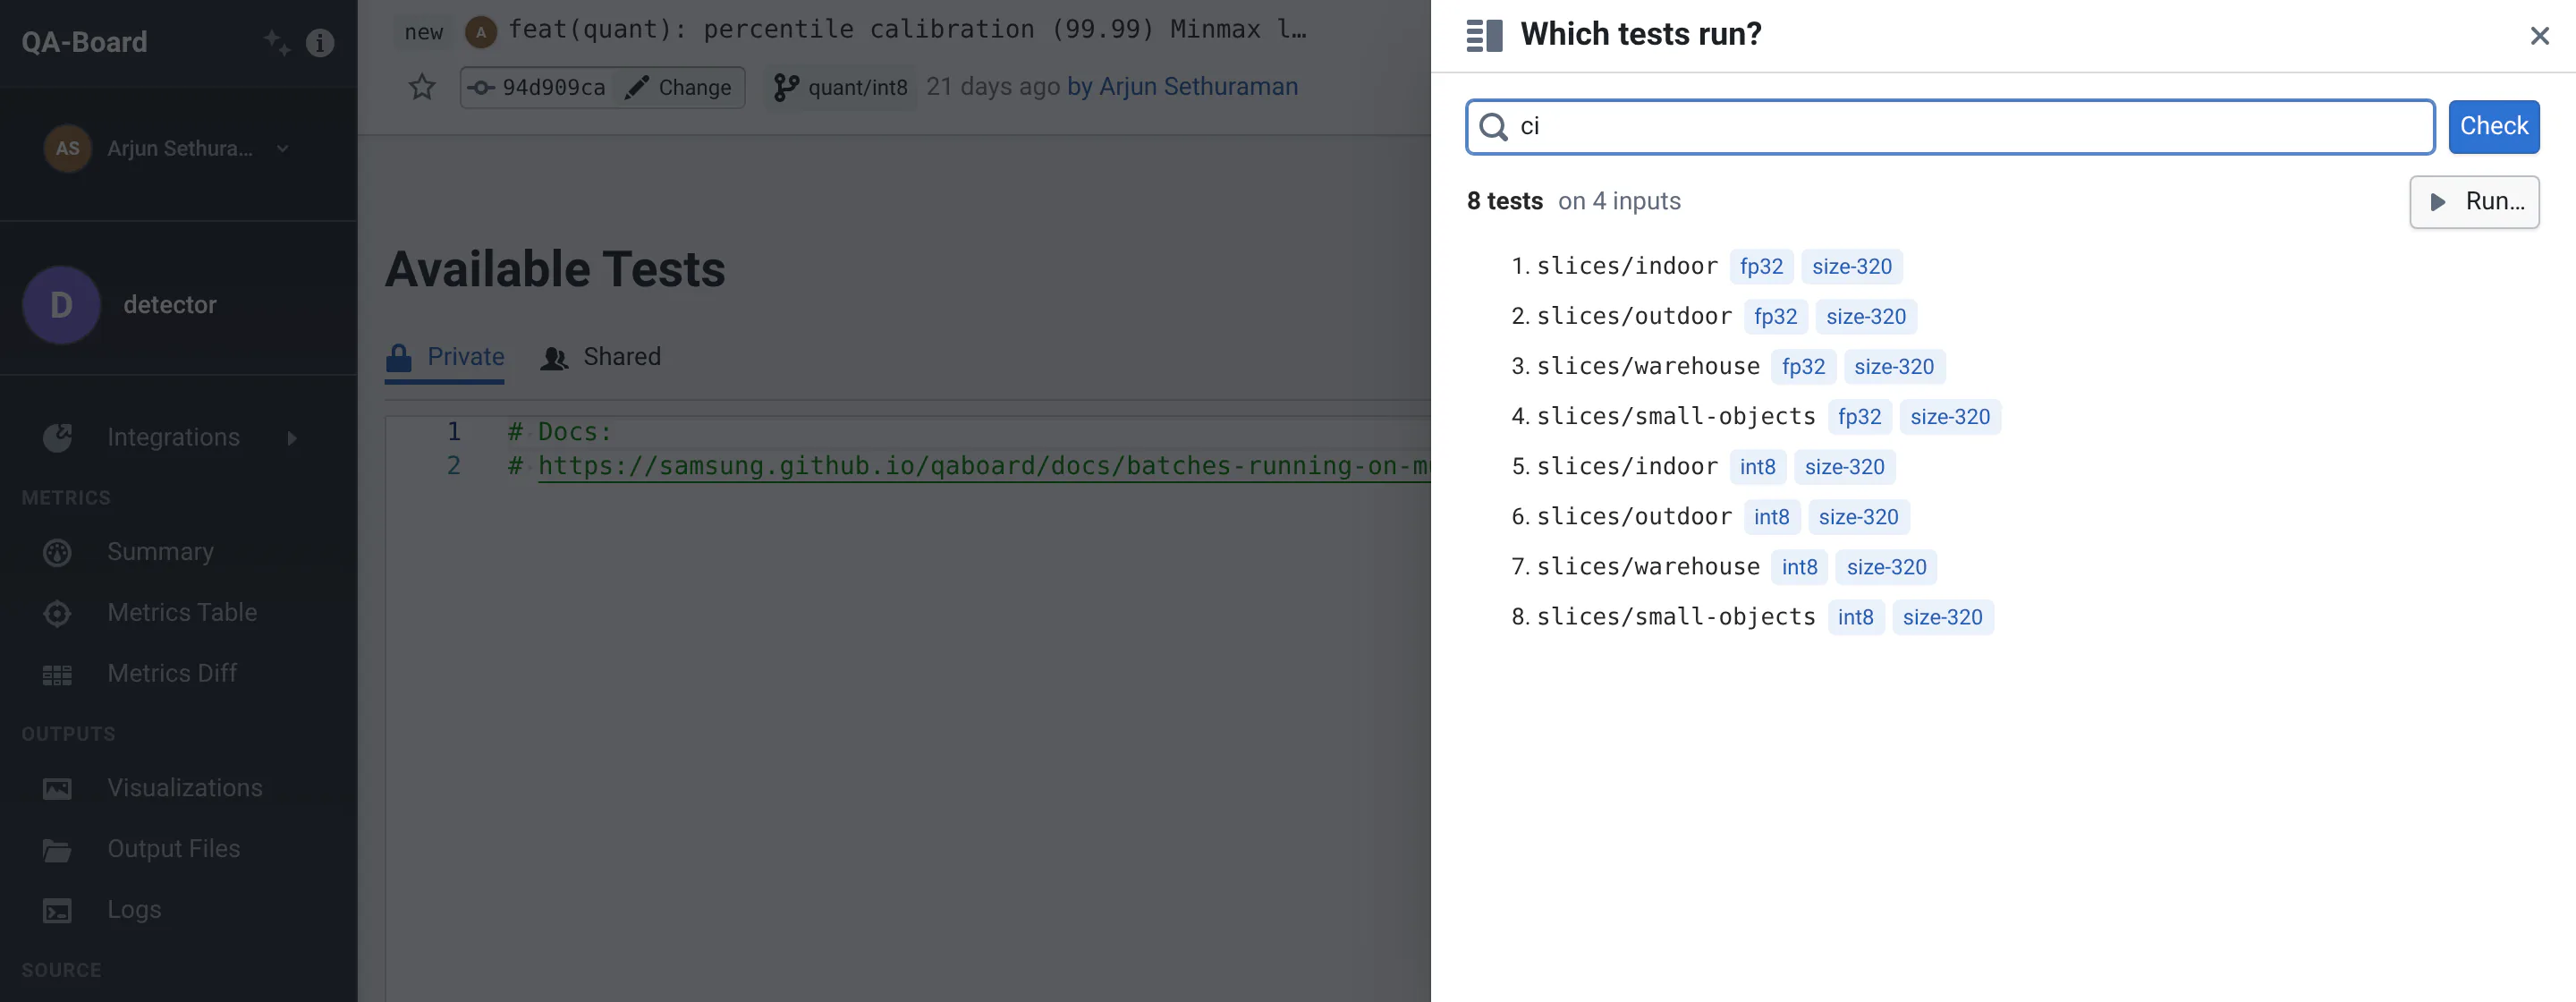Expand the Integrations submenu arrow

click(x=292, y=438)
